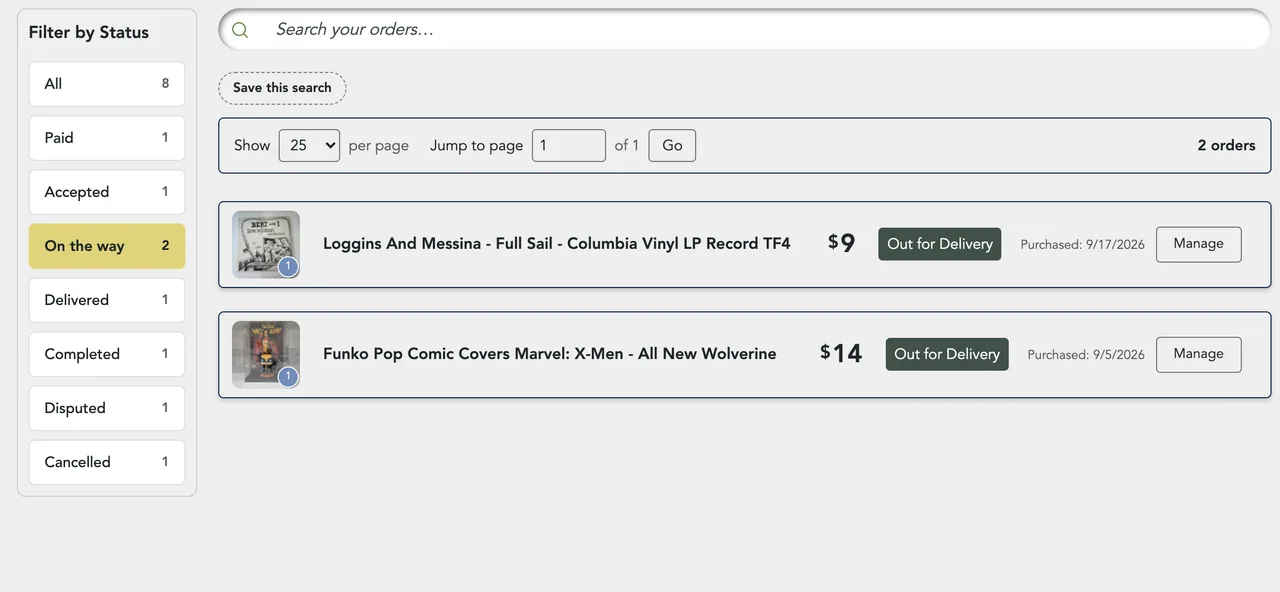Filter orders by Delivered status

[107, 300]
